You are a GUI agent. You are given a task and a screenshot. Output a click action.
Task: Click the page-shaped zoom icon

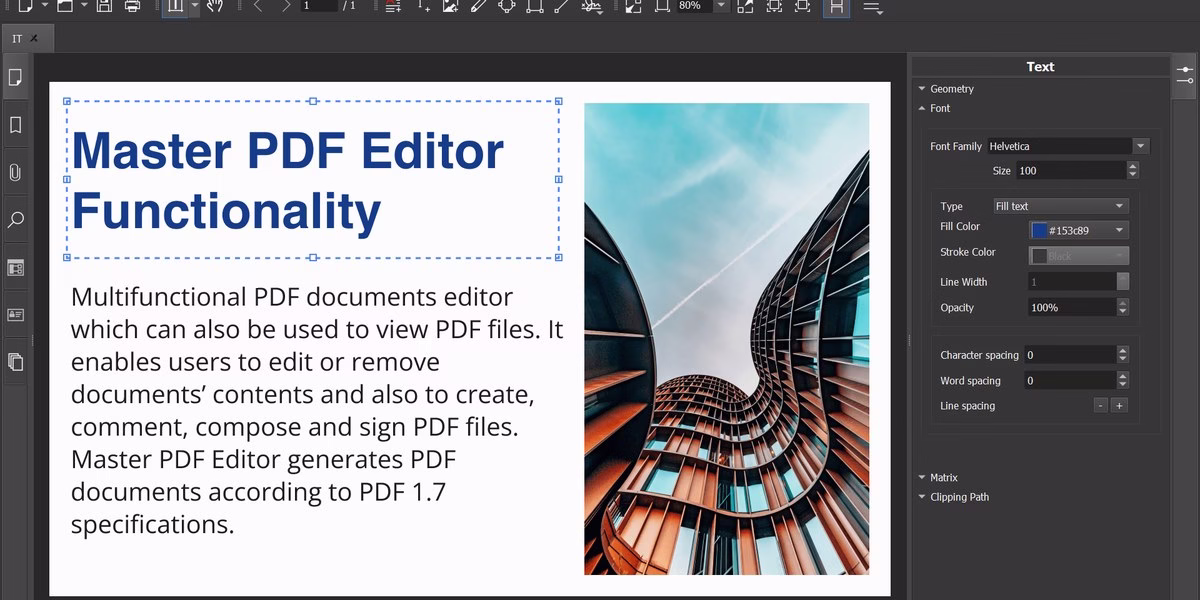point(662,7)
